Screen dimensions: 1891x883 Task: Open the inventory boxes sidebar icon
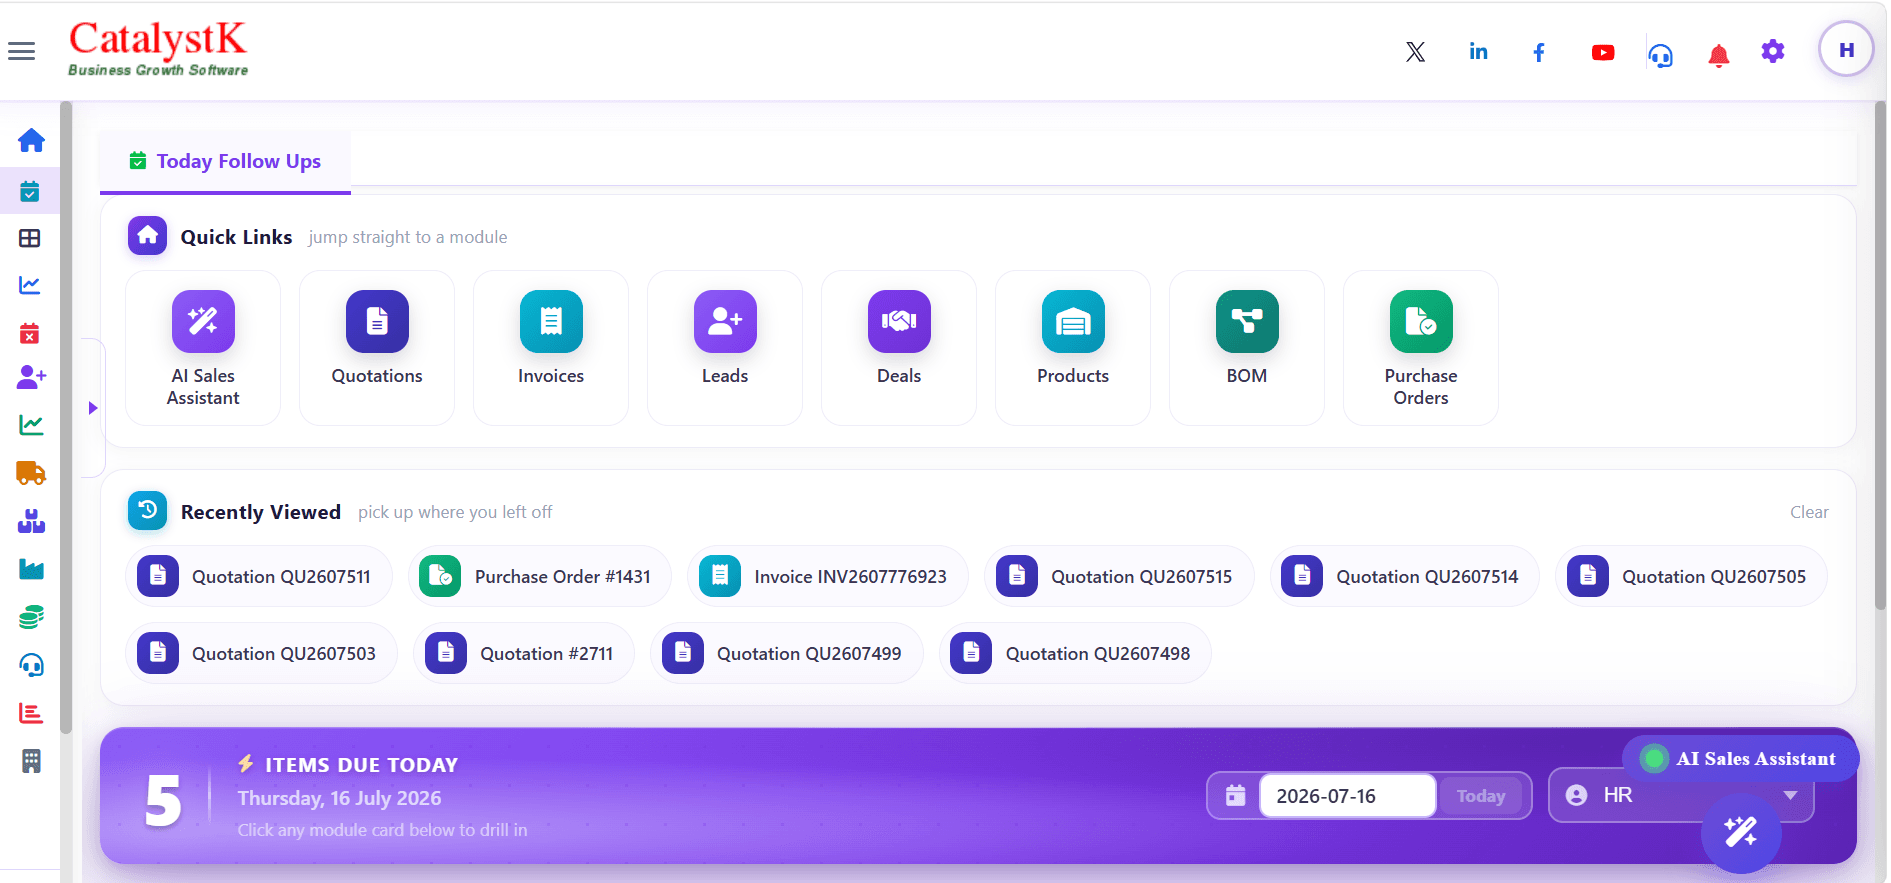tap(31, 521)
